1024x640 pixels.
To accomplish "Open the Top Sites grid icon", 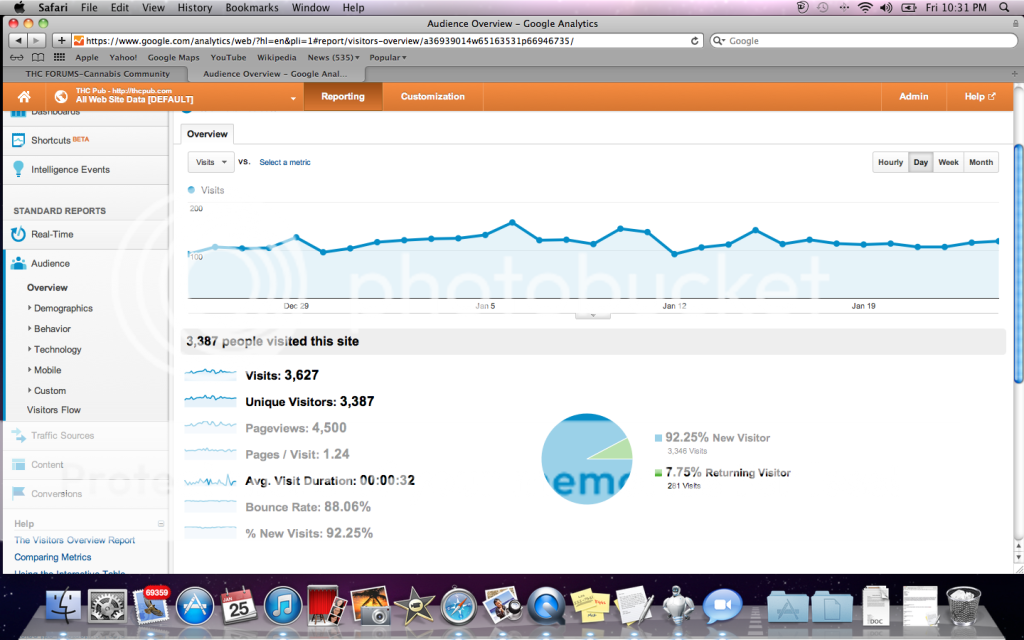I will (x=59, y=57).
